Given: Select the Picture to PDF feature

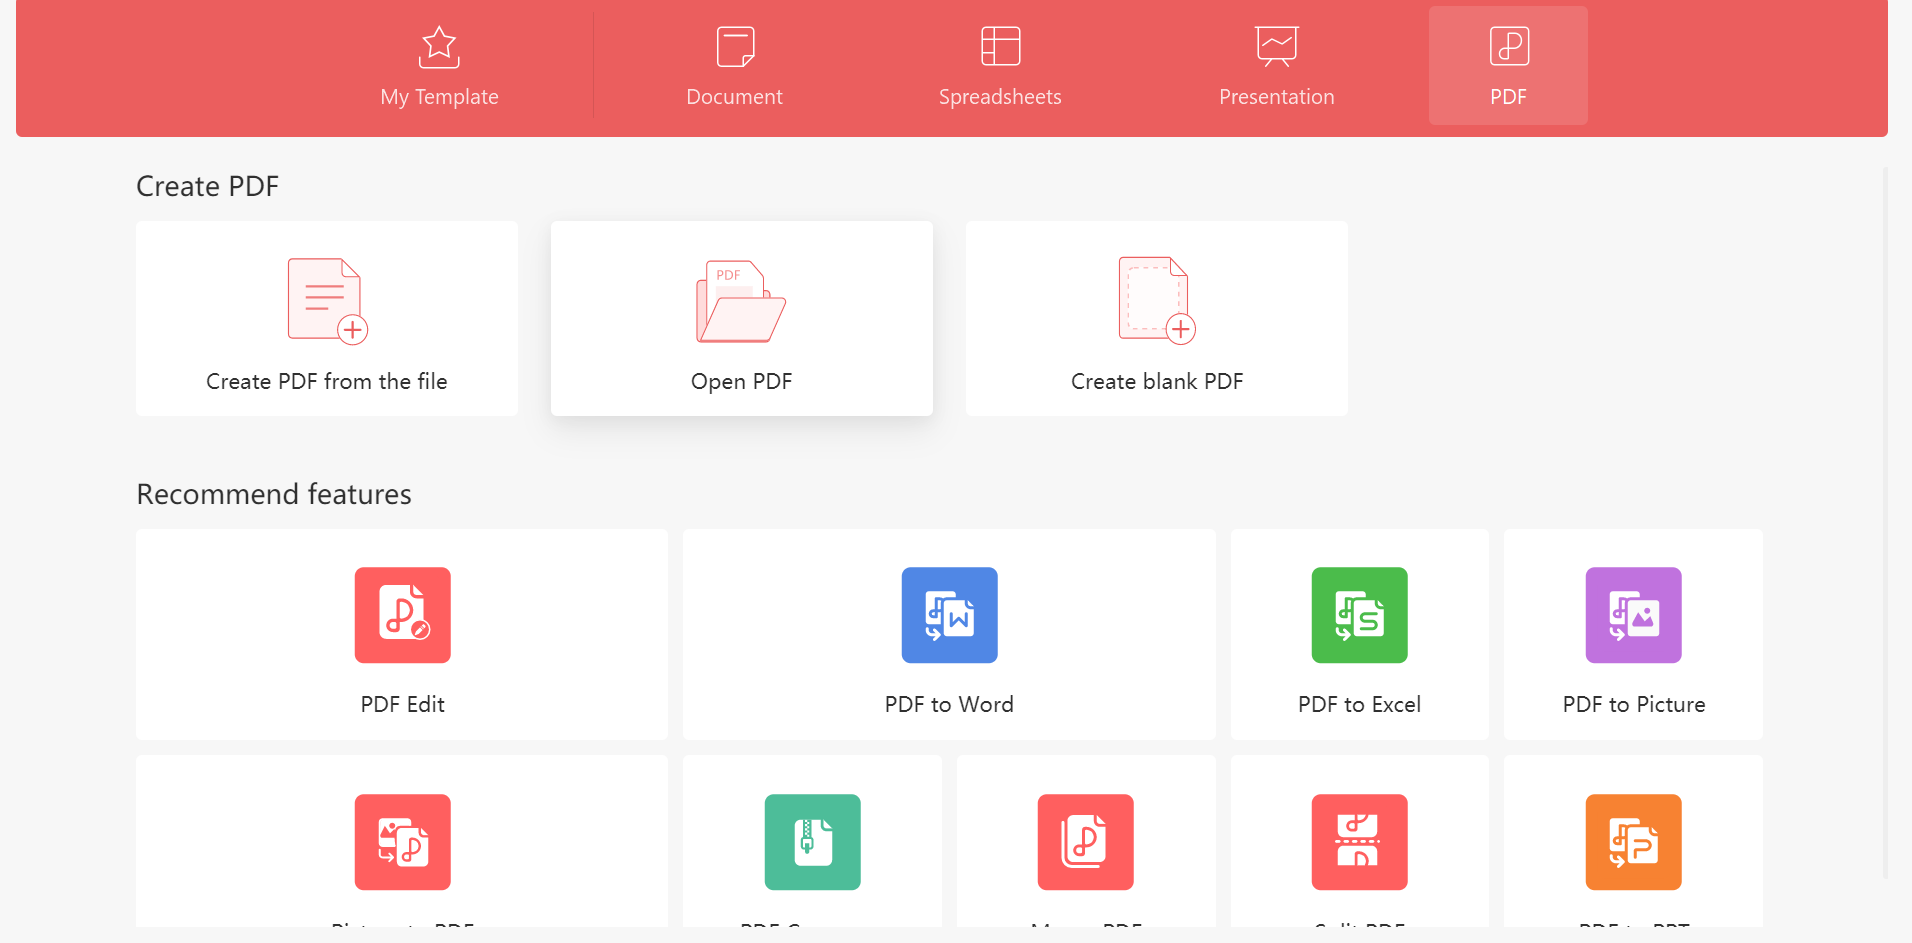Looking at the screenshot, I should click(x=402, y=842).
